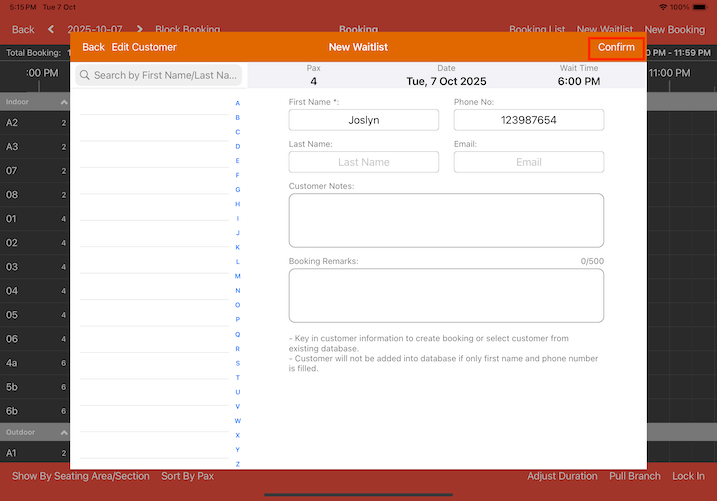Collapse the Indoor section
This screenshot has height=501, width=717.
pos(64,102)
